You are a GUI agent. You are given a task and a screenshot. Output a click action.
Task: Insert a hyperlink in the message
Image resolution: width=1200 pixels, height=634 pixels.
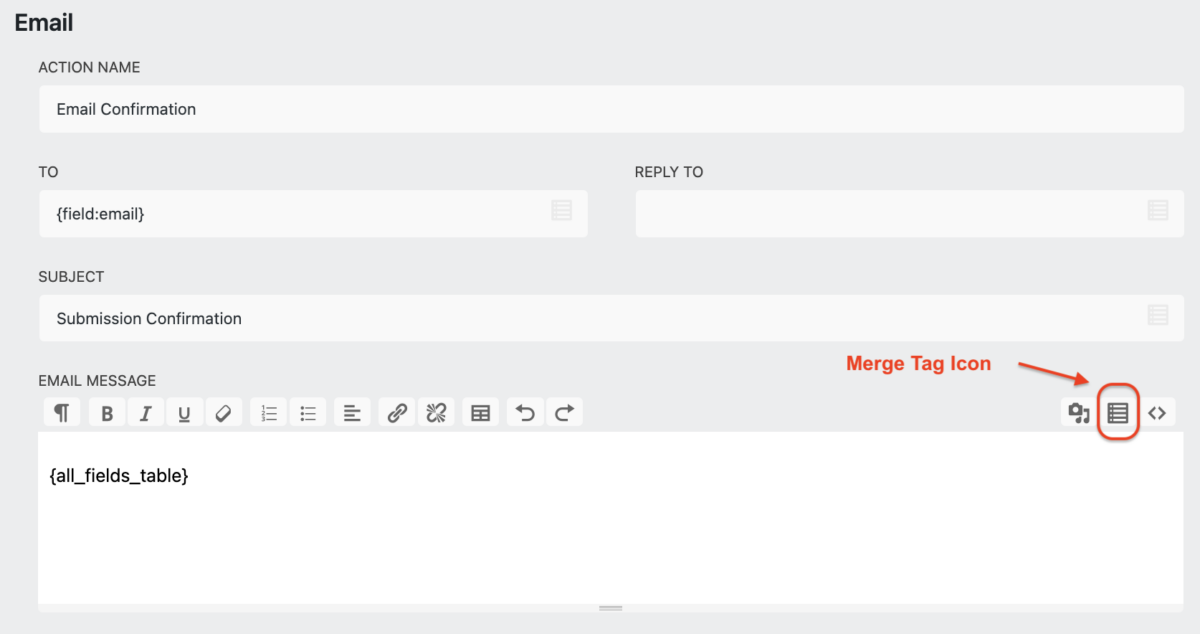coord(397,412)
